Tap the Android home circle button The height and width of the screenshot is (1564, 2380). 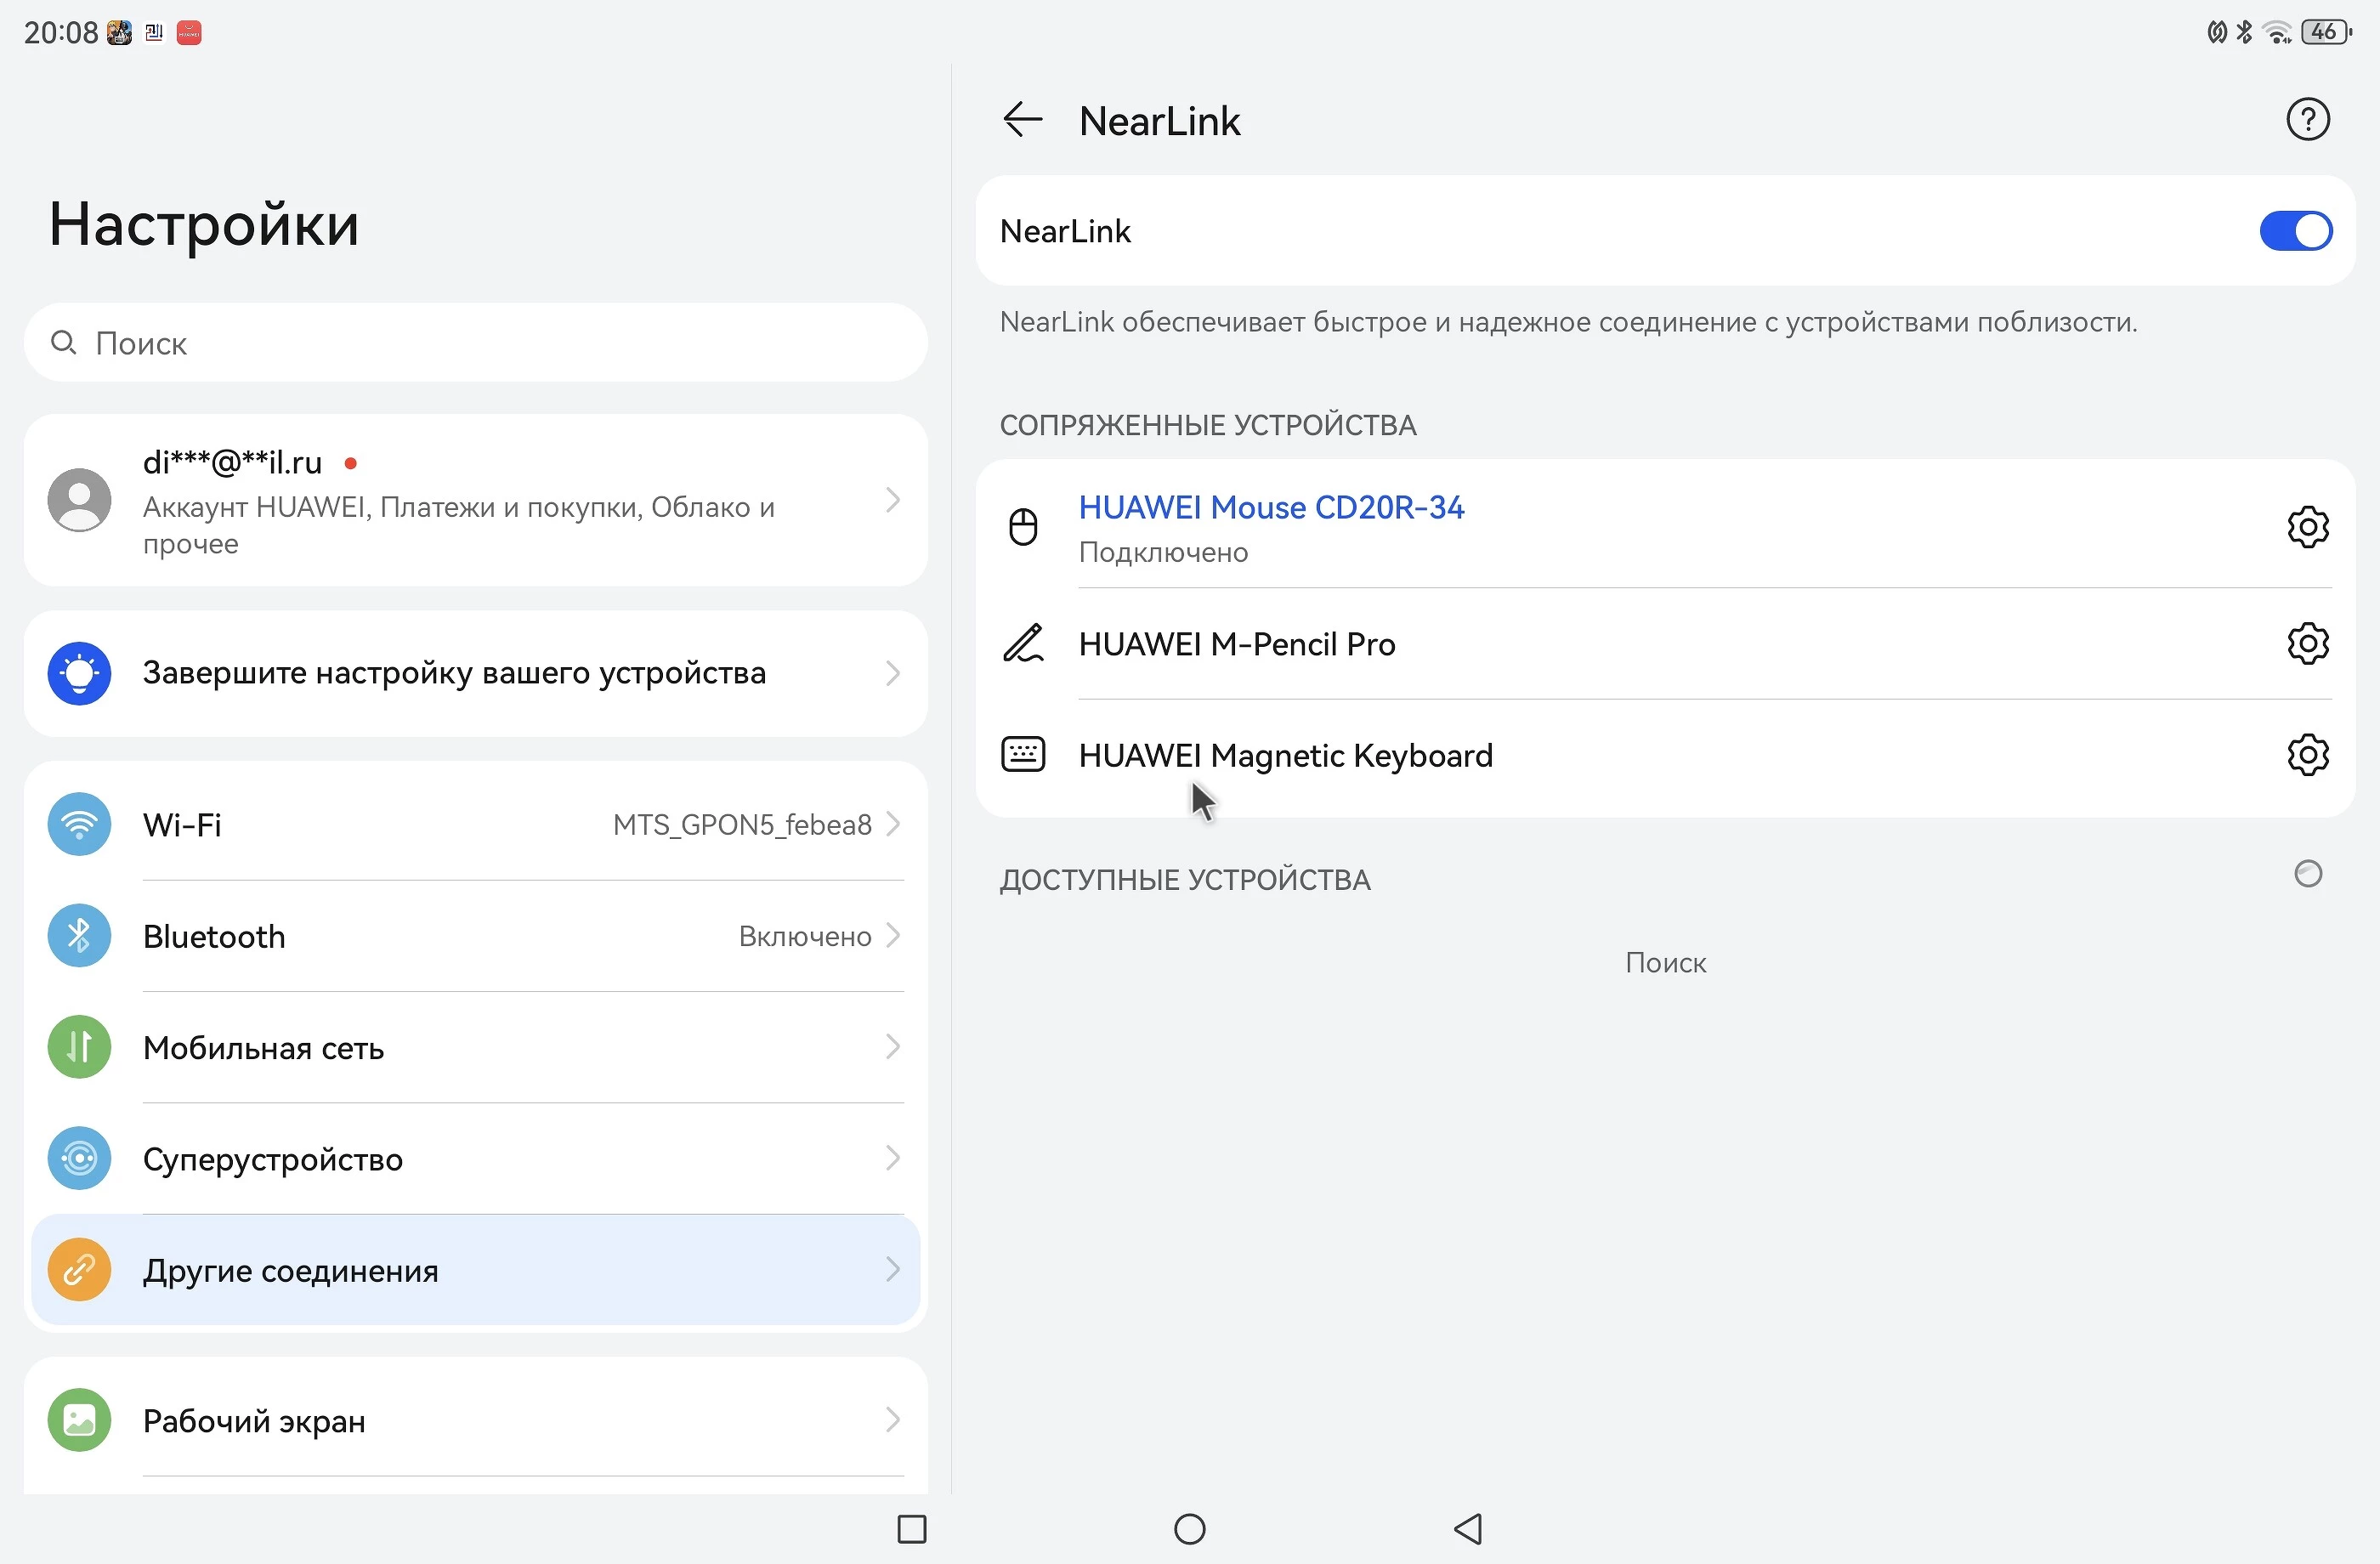(x=1189, y=1529)
